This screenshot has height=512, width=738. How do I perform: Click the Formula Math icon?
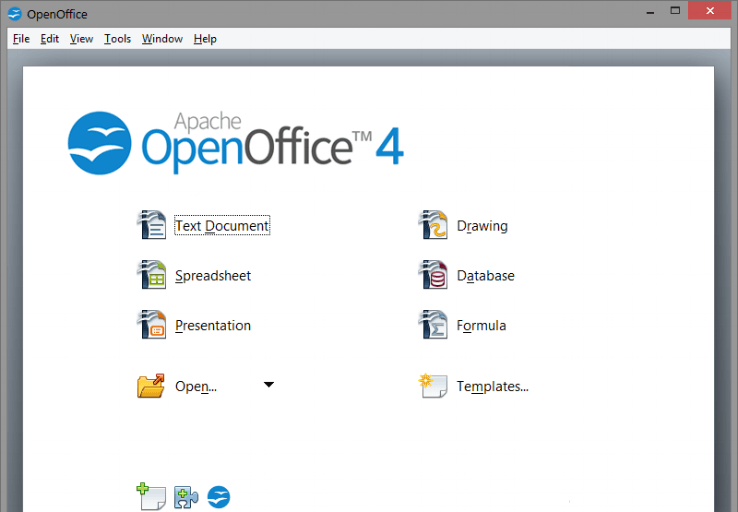tap(433, 324)
